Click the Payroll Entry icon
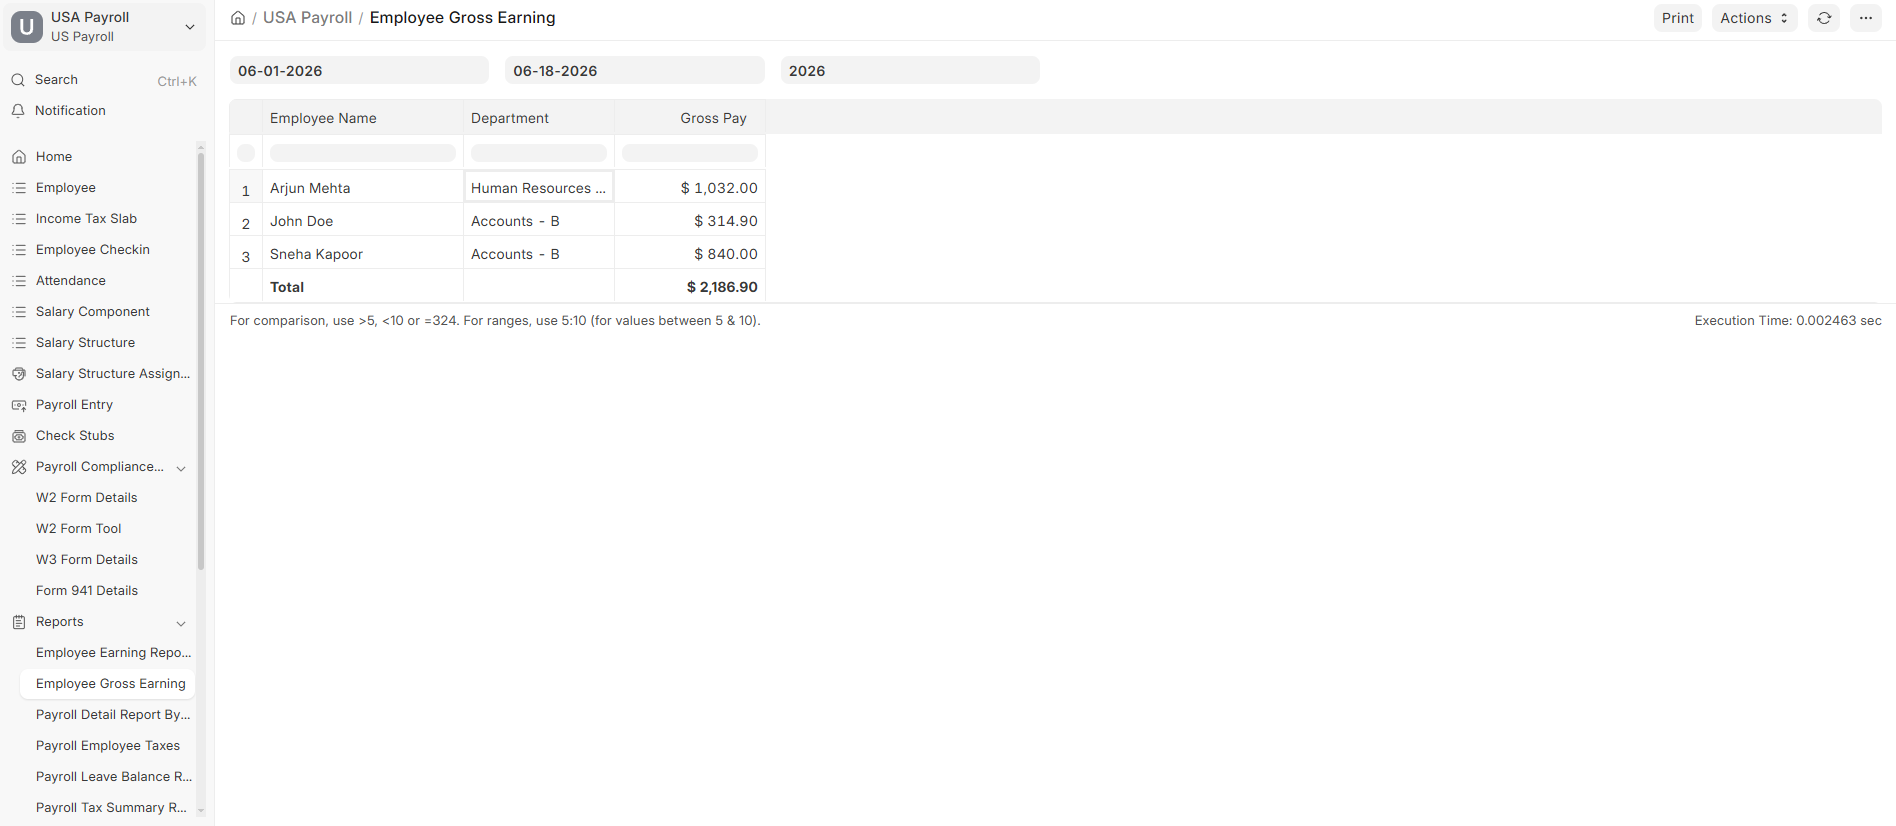1896x826 pixels. coord(19,405)
